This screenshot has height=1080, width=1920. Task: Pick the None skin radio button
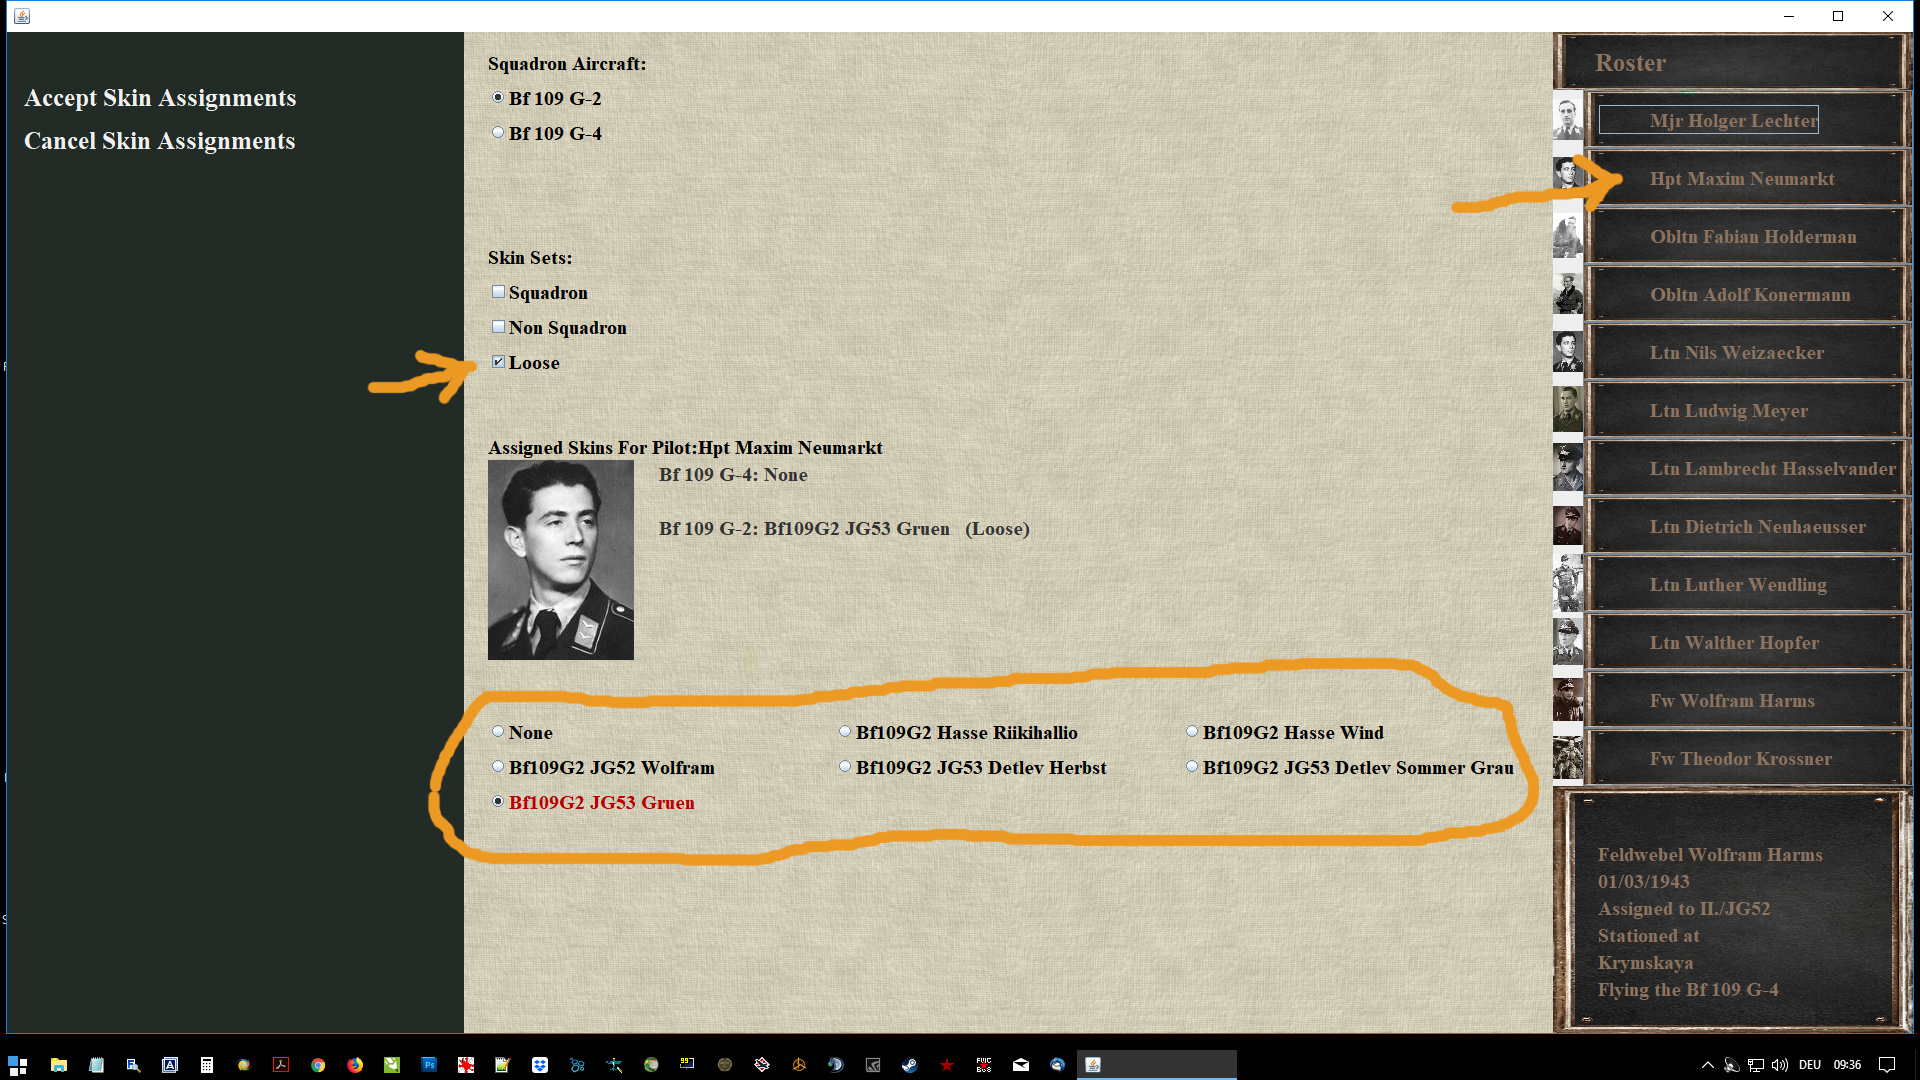tap(498, 732)
